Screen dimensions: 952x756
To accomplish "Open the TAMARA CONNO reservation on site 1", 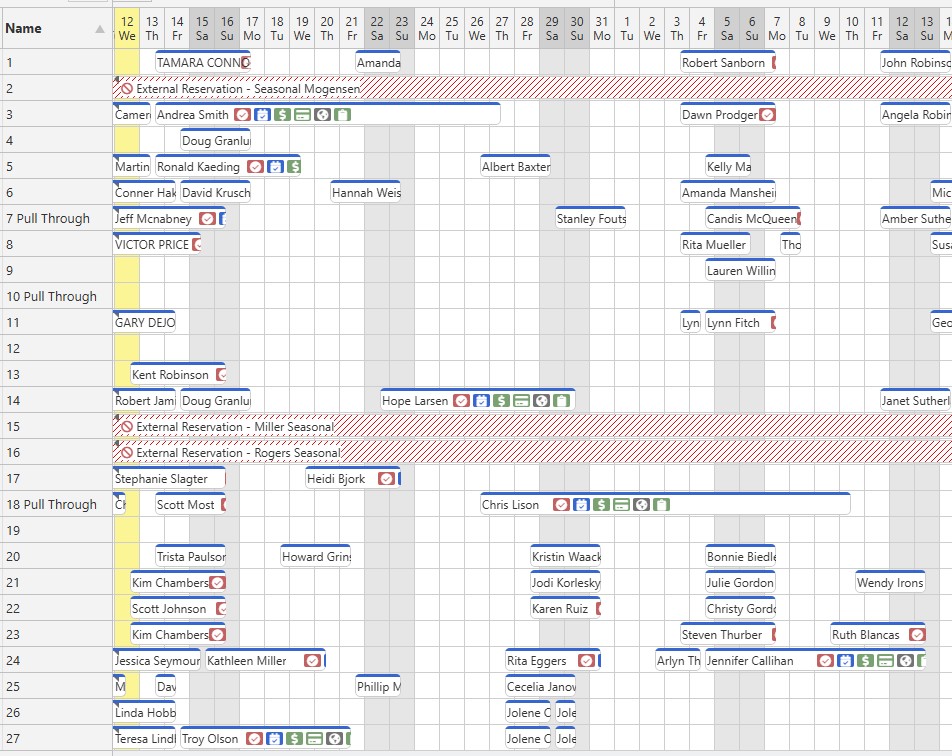I will (203, 63).
